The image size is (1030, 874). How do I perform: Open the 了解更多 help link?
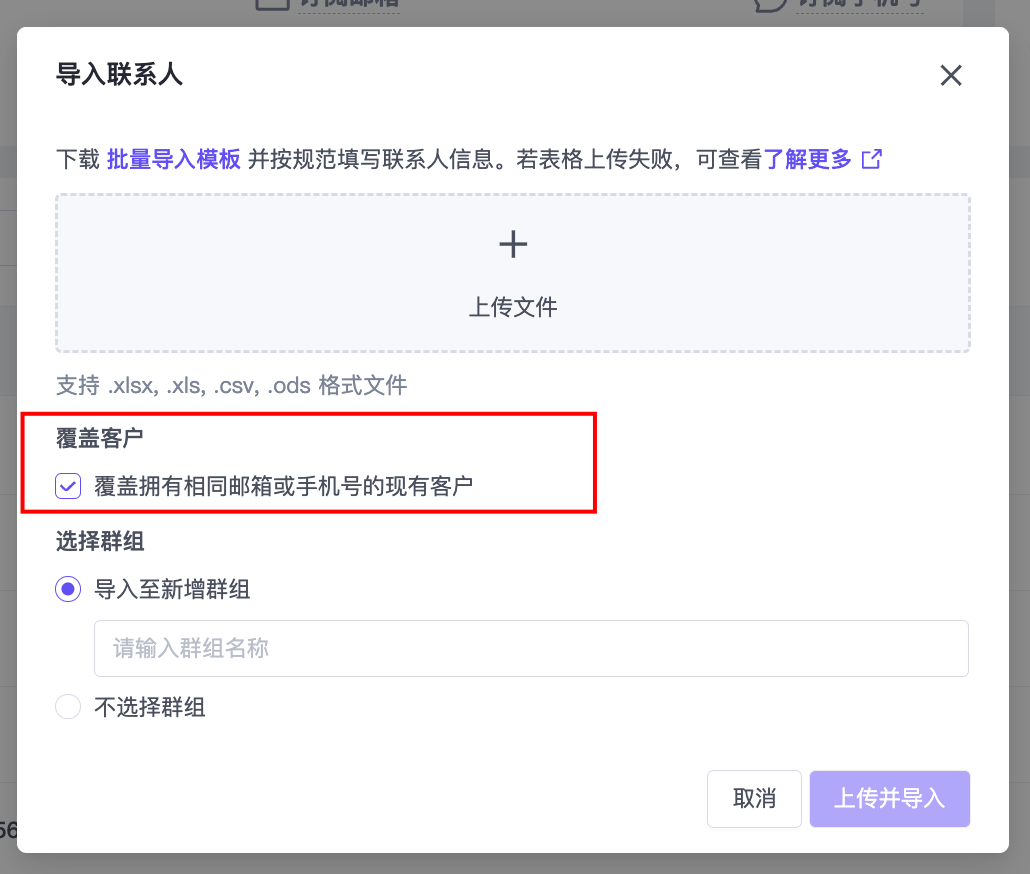pyautogui.click(x=807, y=159)
